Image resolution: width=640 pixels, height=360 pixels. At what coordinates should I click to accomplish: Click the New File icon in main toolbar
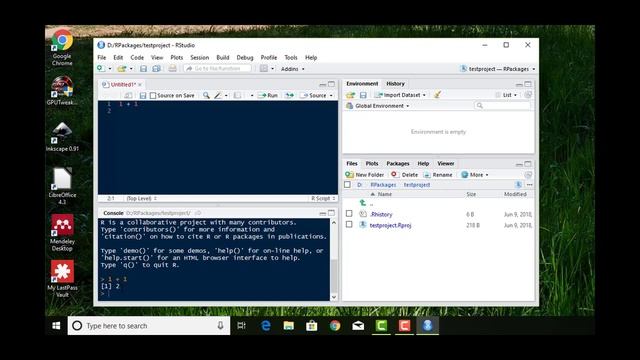pos(101,69)
